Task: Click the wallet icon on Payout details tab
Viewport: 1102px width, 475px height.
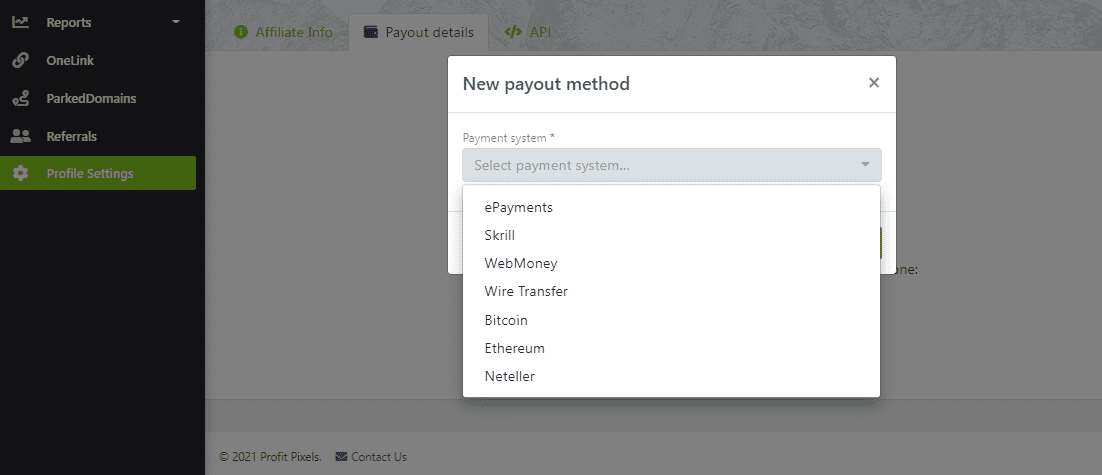Action: (x=371, y=32)
